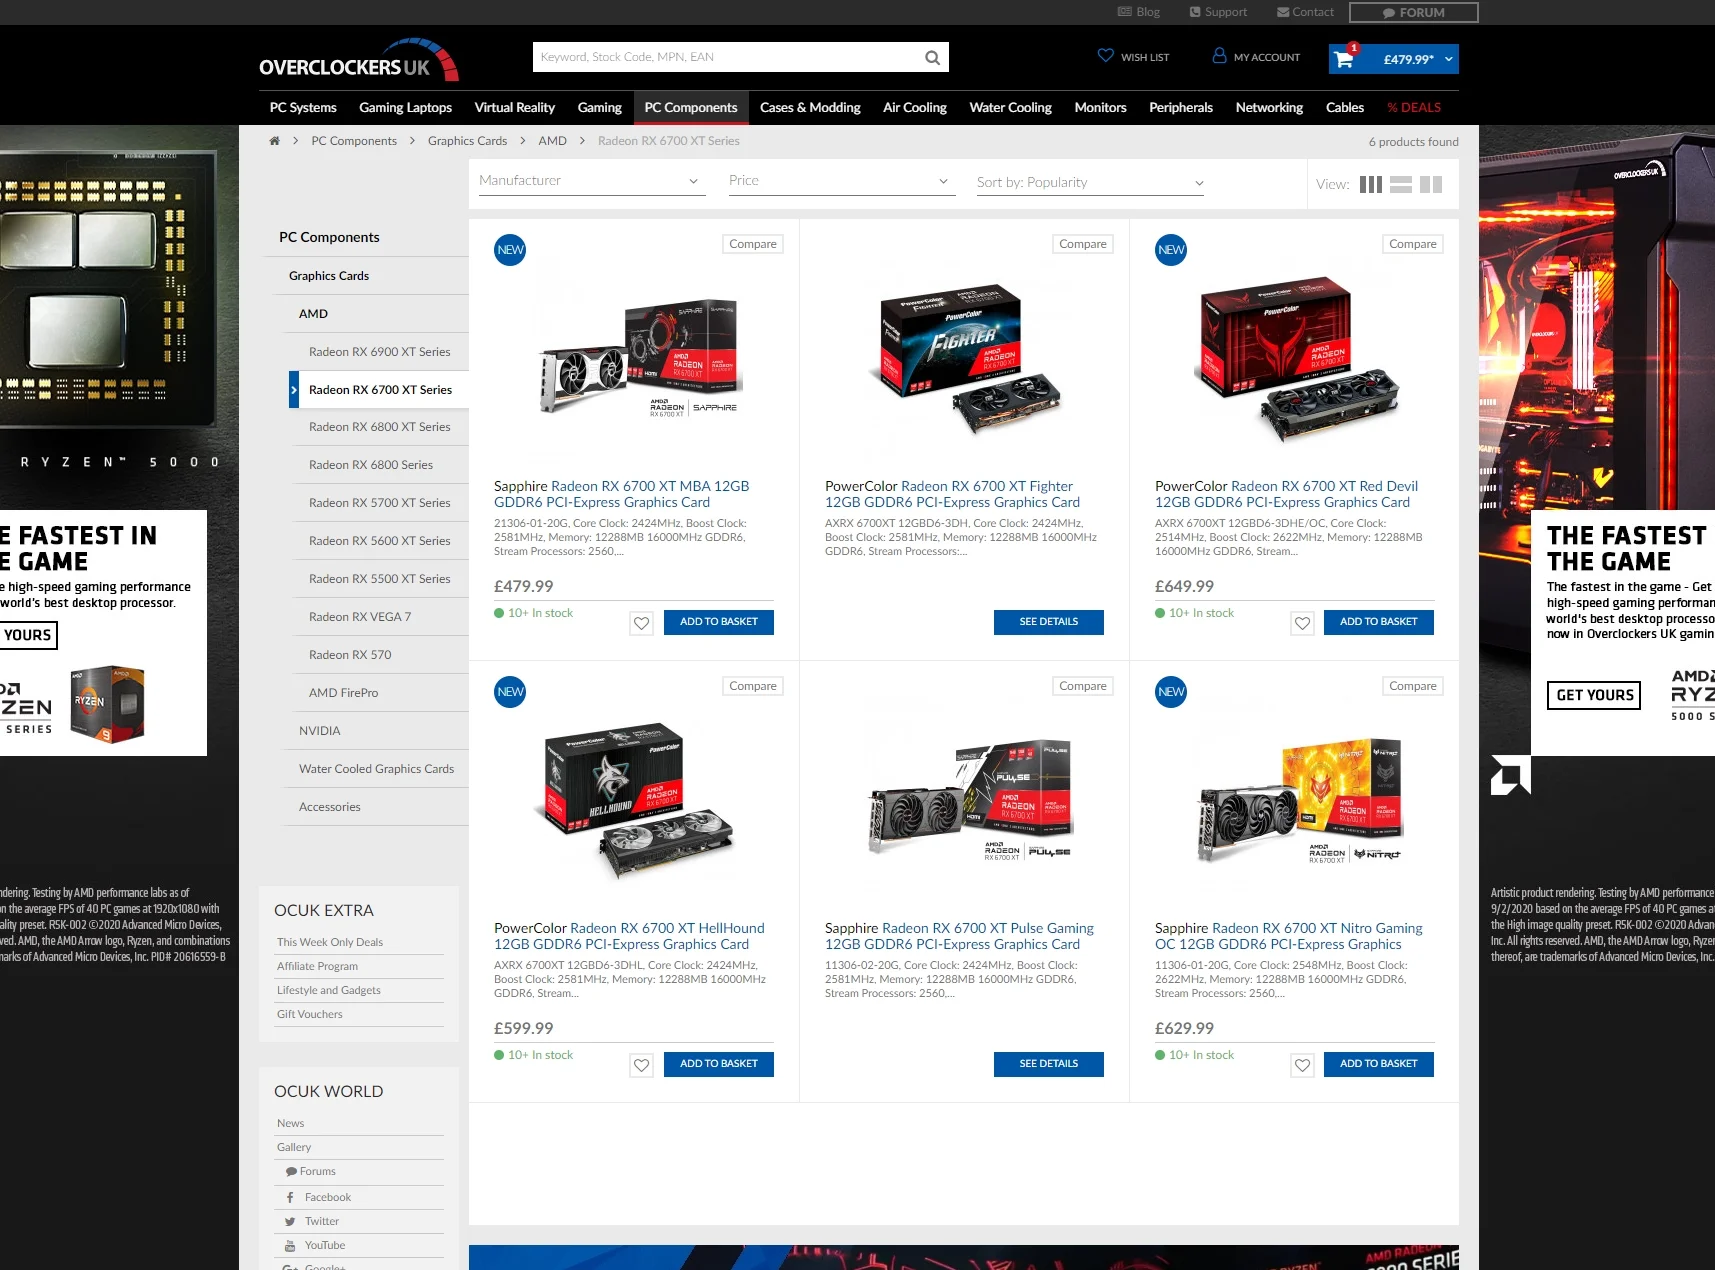Open This Week Only Deals link

[x=330, y=942]
